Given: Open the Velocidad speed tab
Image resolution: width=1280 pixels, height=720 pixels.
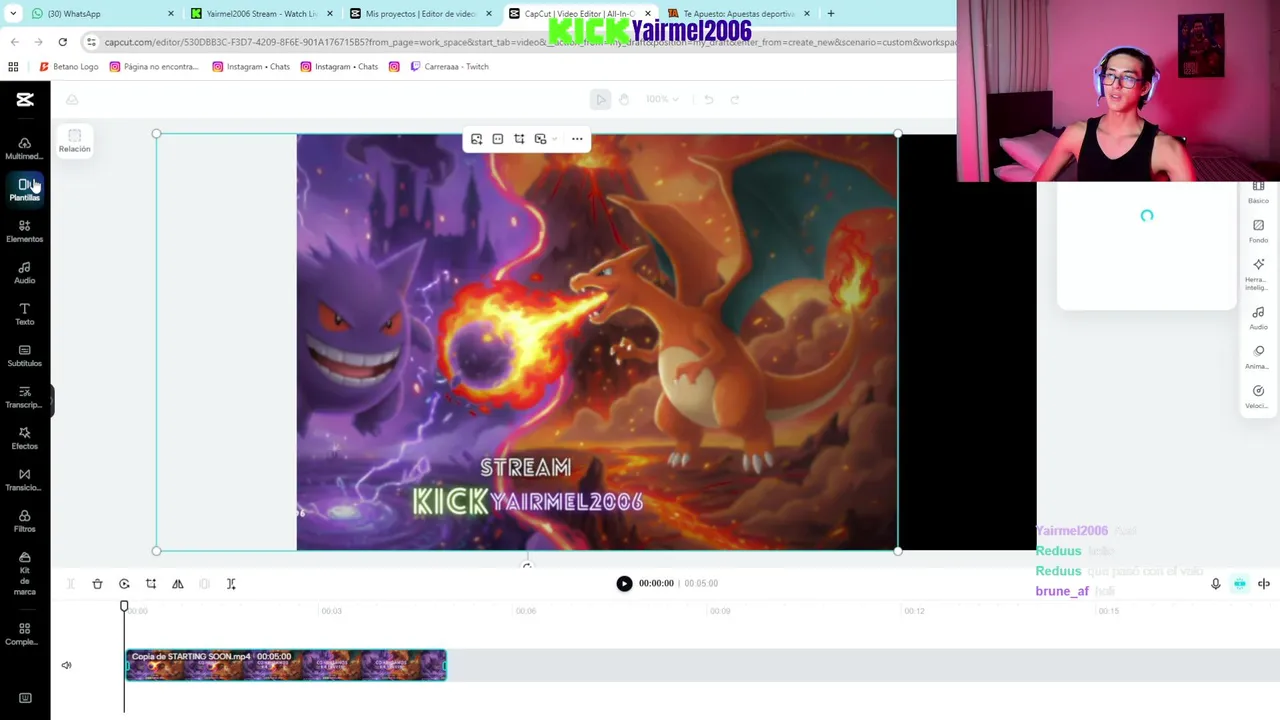Looking at the screenshot, I should pyautogui.click(x=1258, y=397).
